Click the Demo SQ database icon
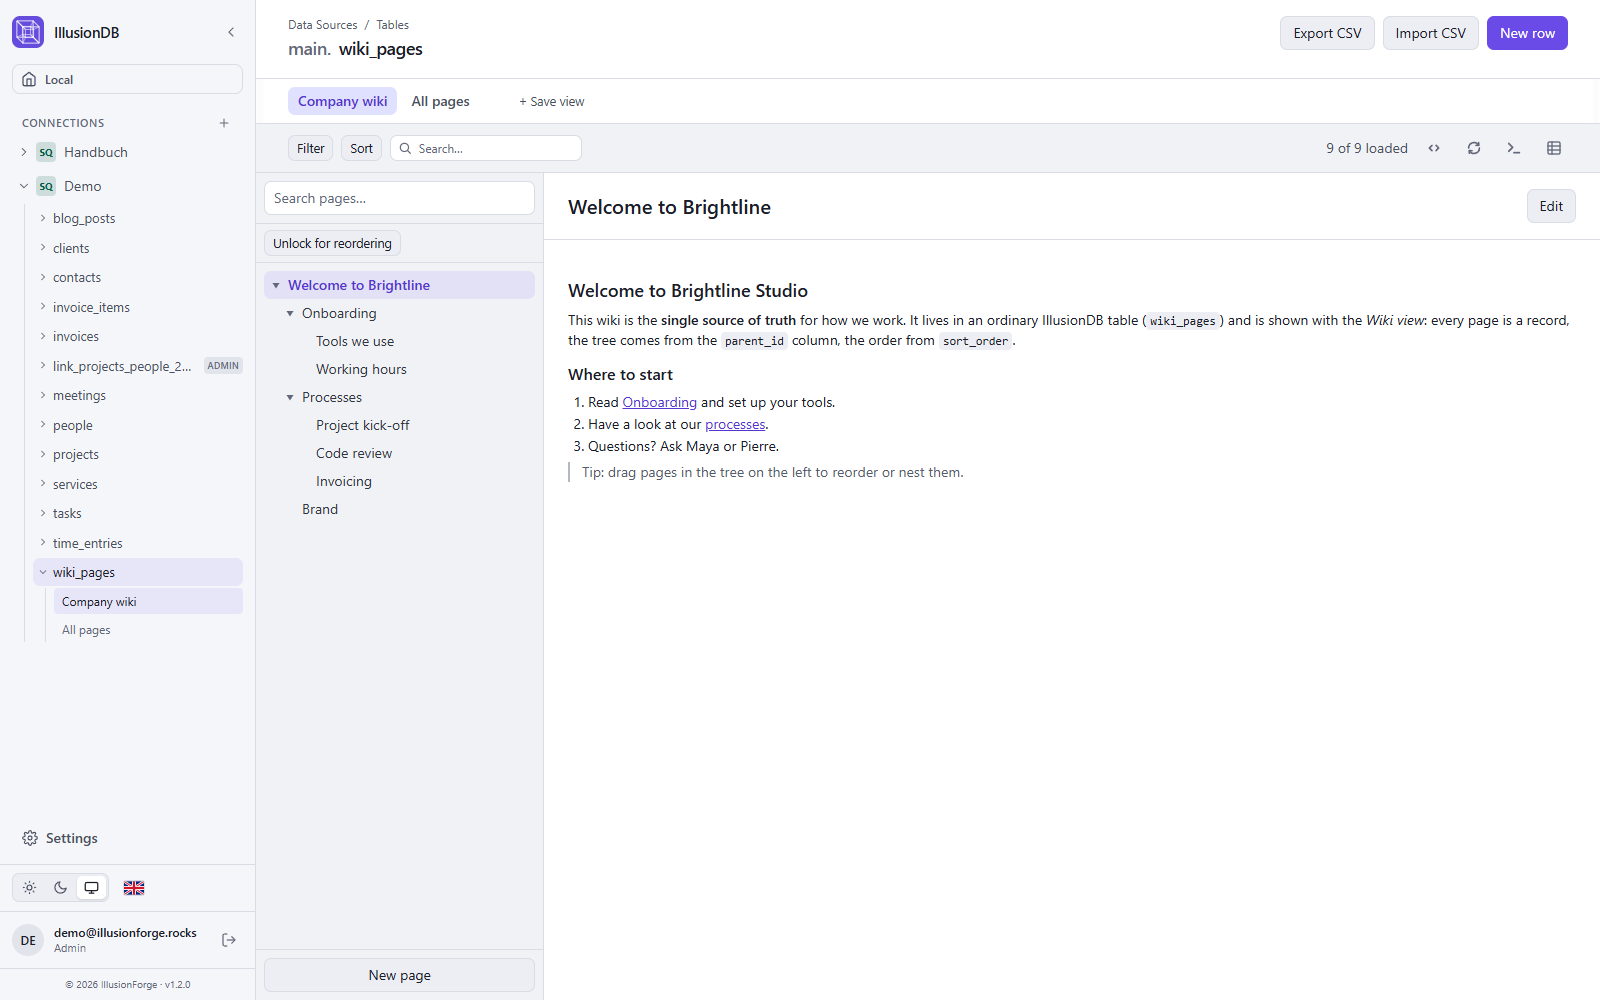The image size is (1600, 1000). (46, 186)
